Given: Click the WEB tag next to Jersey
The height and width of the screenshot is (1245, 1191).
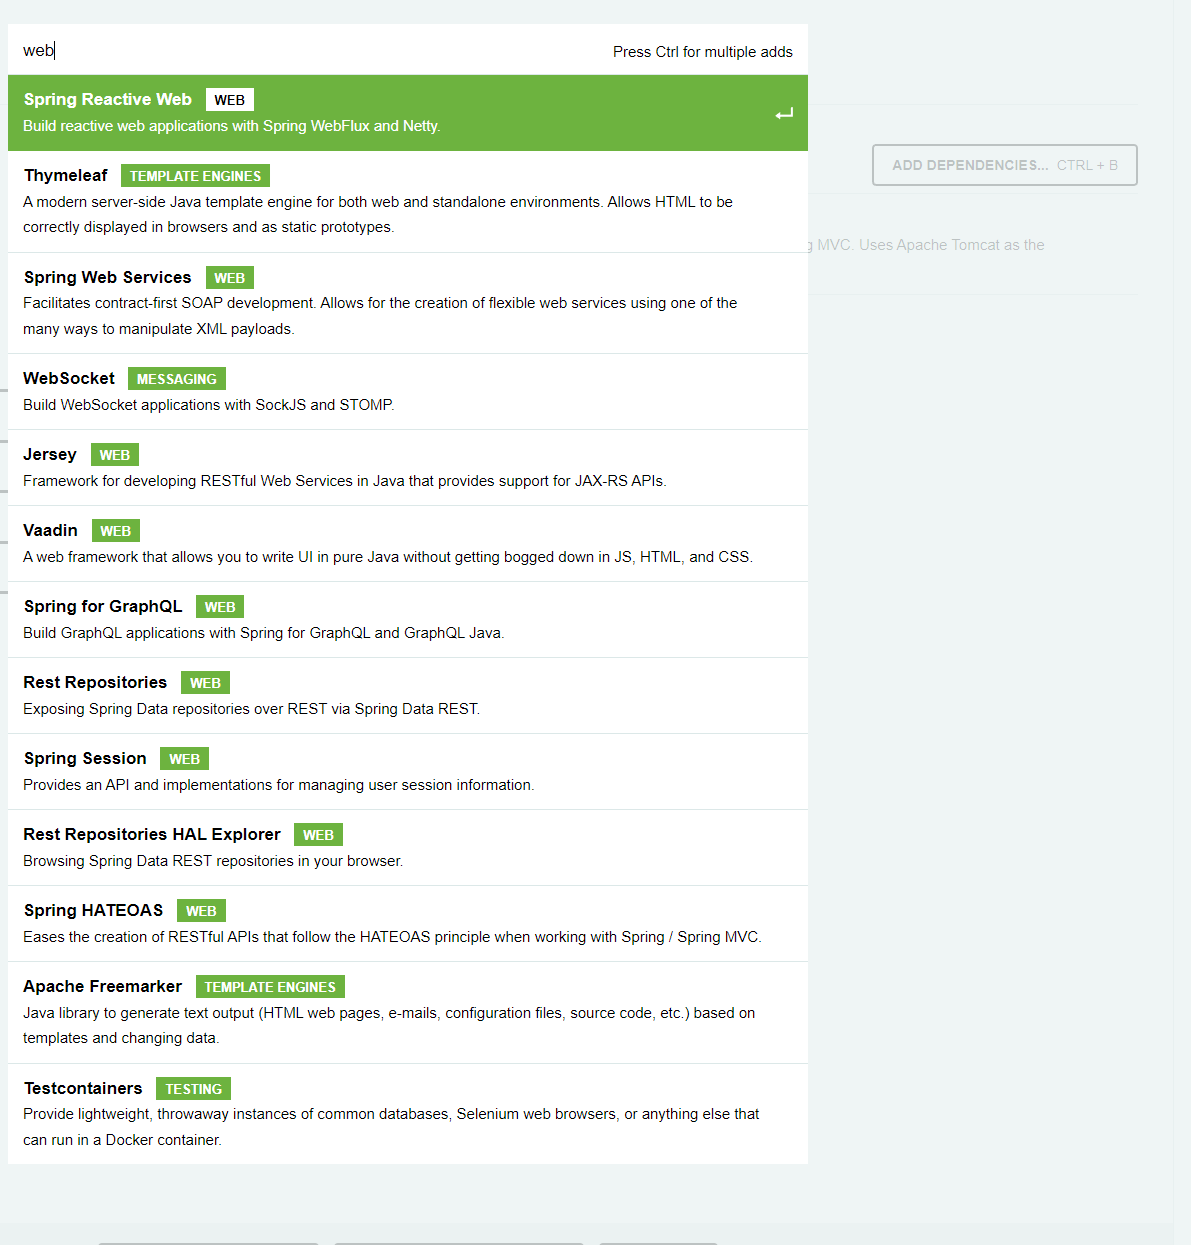Looking at the screenshot, I should pos(115,455).
